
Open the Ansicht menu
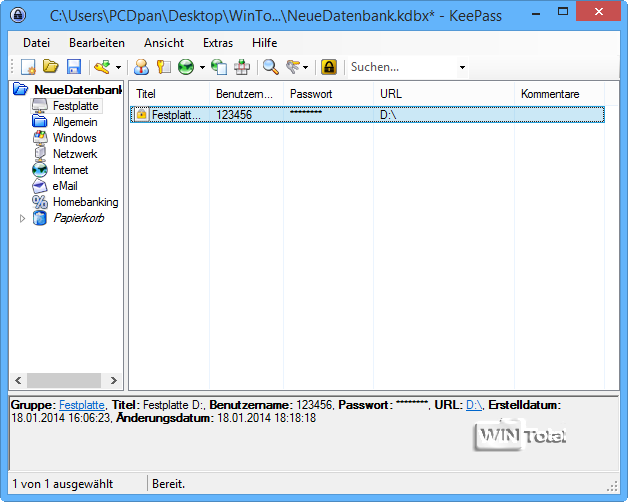pos(164,43)
